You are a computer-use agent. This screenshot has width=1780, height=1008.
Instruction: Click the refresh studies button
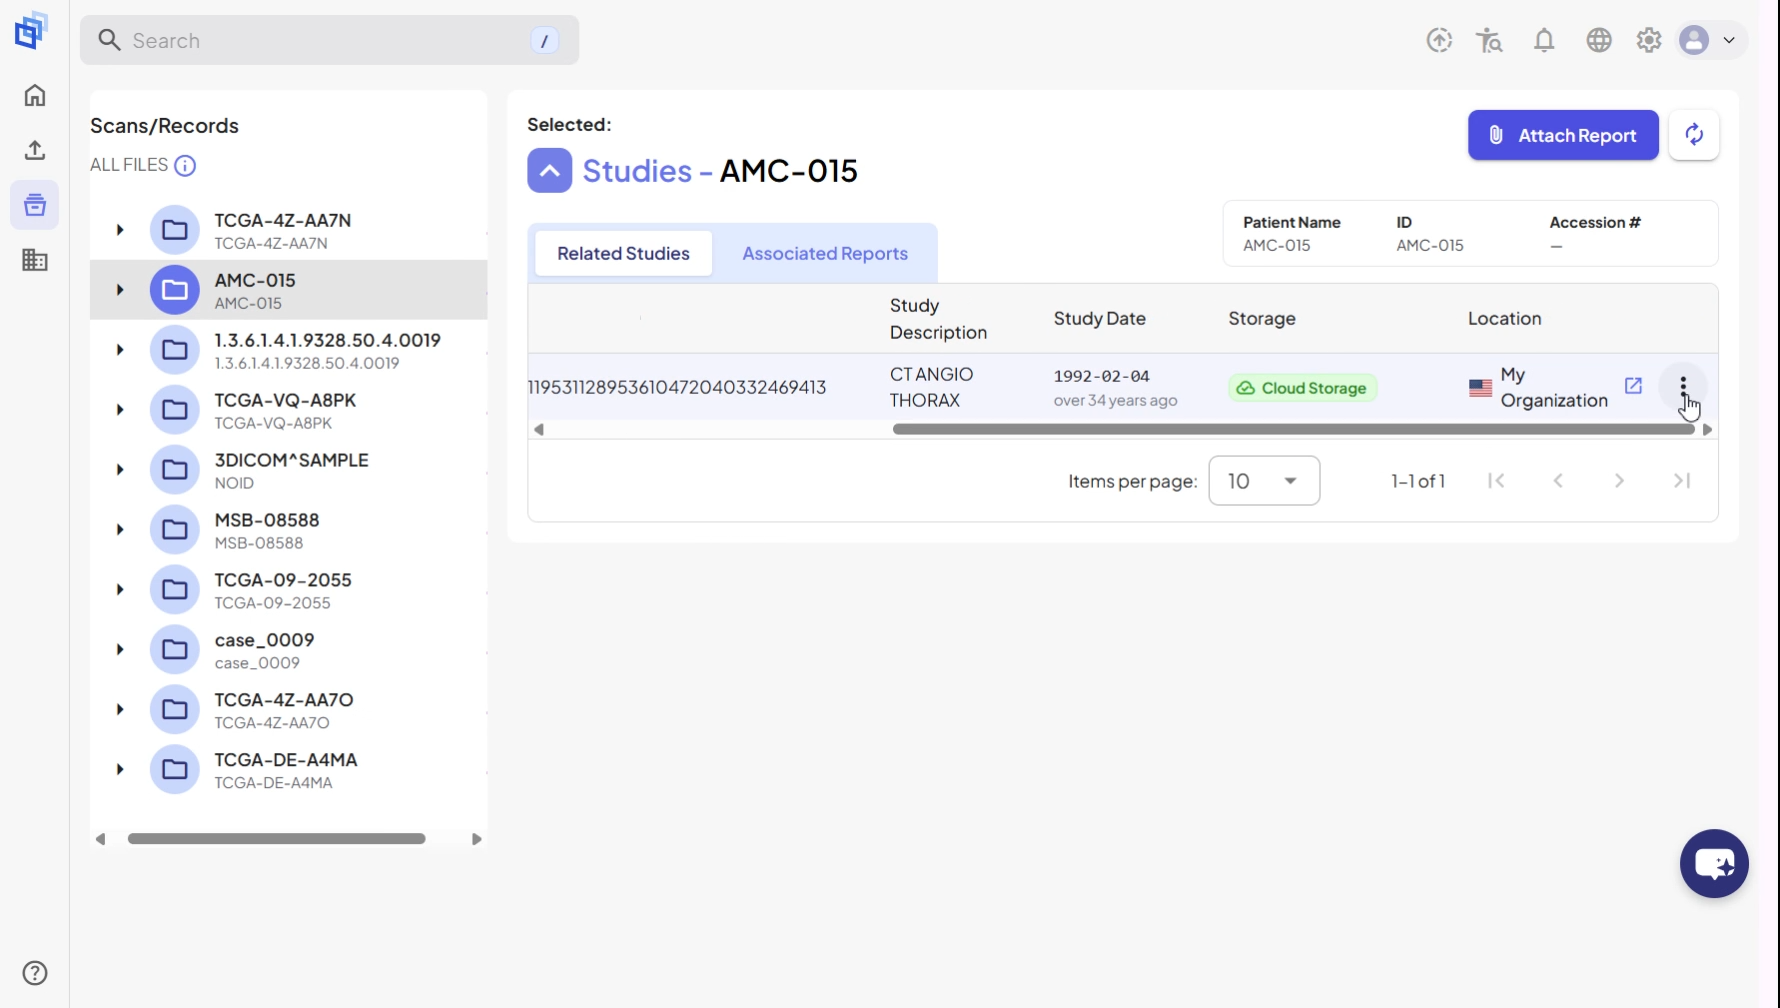1694,135
